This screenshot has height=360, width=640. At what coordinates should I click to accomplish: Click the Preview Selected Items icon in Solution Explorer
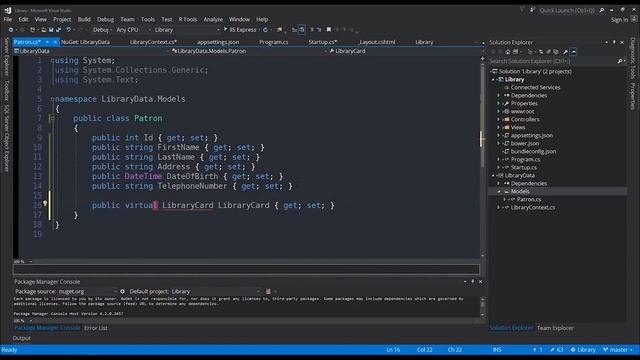pyautogui.click(x=573, y=52)
